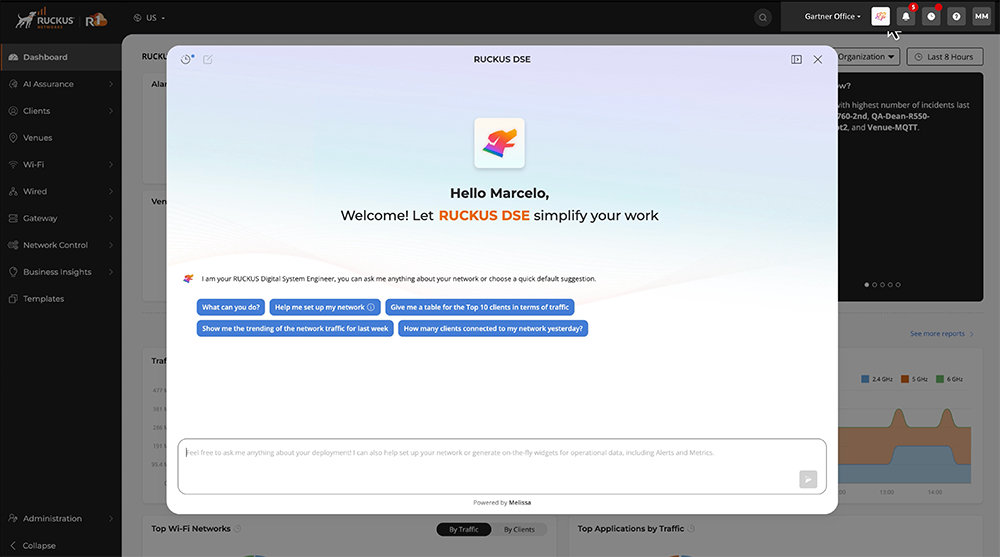Click the DSE chat message input field
Image resolution: width=1000 pixels, height=557 pixels.
(x=502, y=466)
